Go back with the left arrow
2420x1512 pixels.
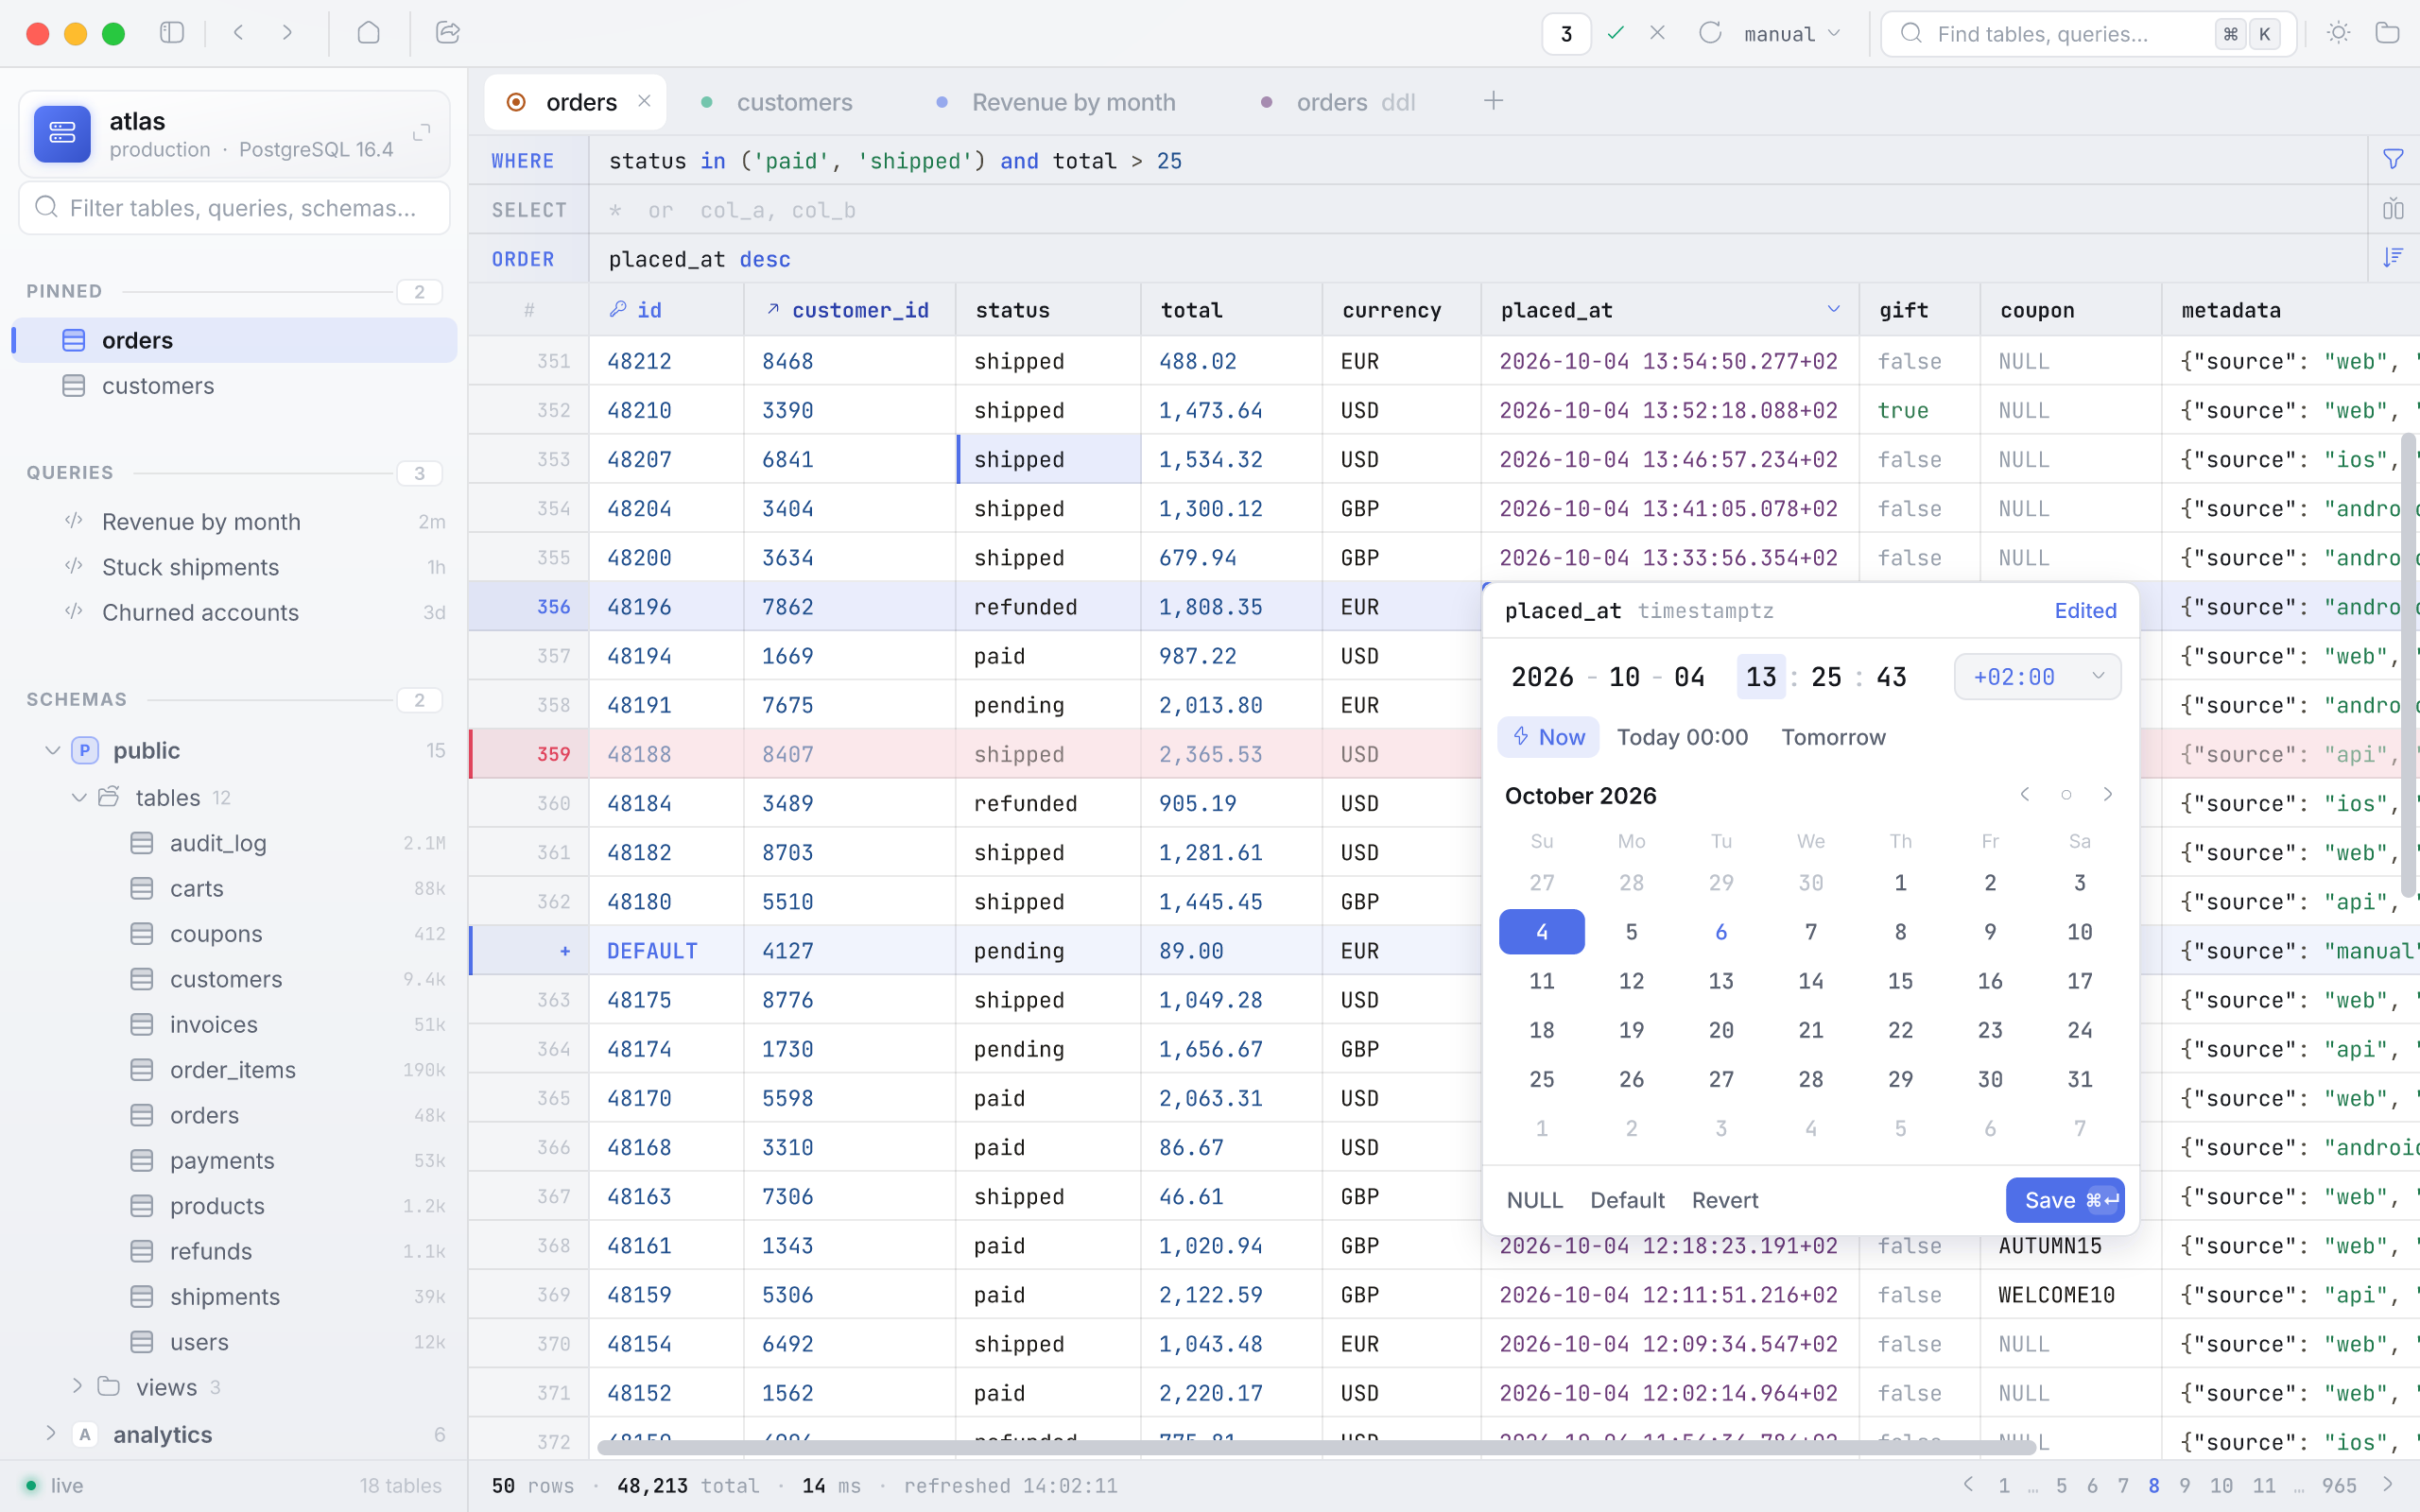238,33
